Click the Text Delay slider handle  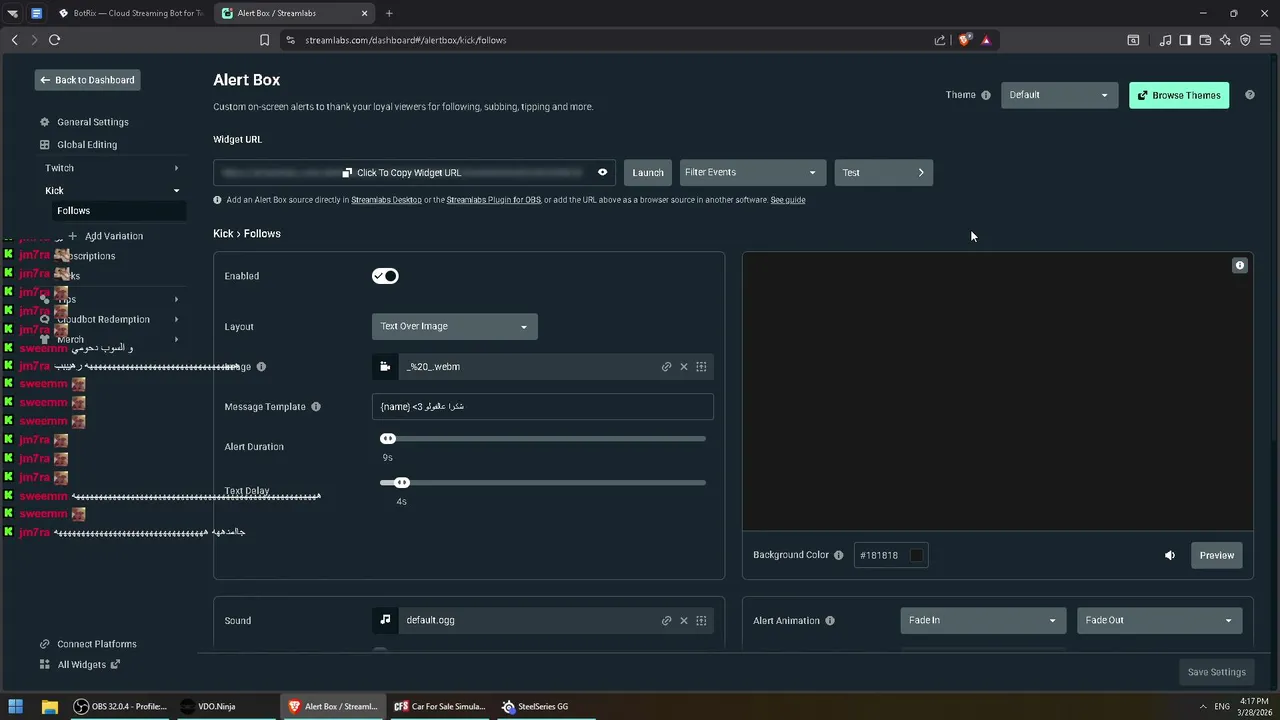coord(401,483)
